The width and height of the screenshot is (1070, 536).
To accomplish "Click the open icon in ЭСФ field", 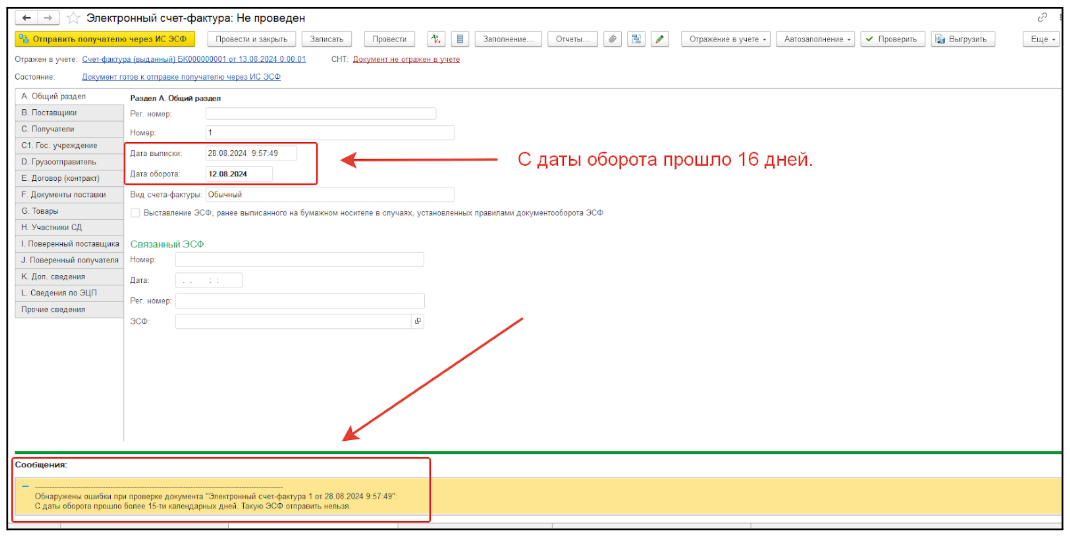I will (418, 322).
